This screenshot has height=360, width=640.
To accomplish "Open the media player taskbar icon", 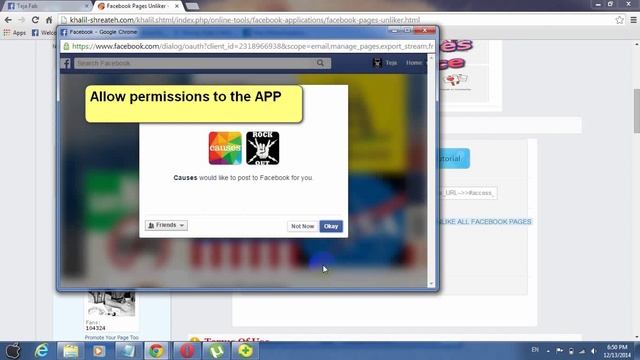I will [98, 351].
